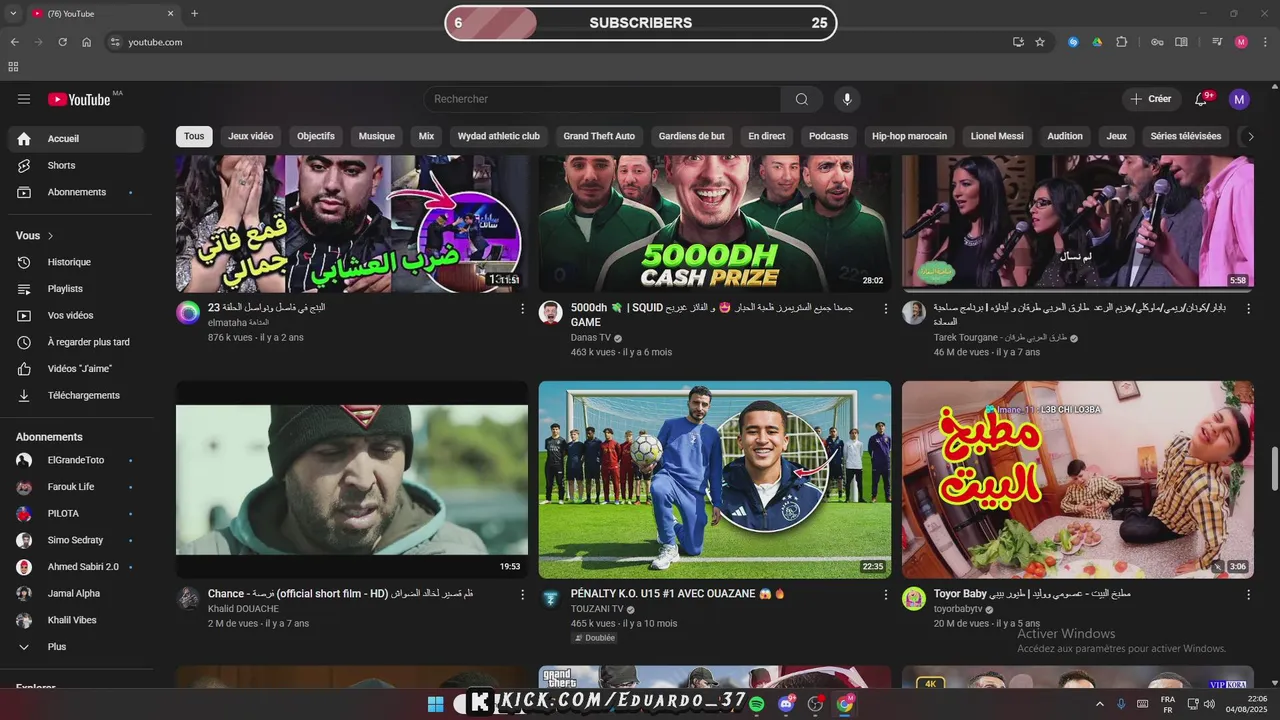Open options menu for elmataha video
Image resolution: width=1280 pixels, height=720 pixels.
(522, 309)
